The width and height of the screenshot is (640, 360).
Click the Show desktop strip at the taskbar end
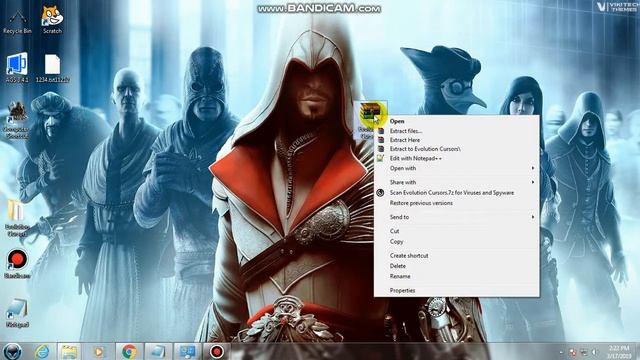pyautogui.click(x=637, y=351)
